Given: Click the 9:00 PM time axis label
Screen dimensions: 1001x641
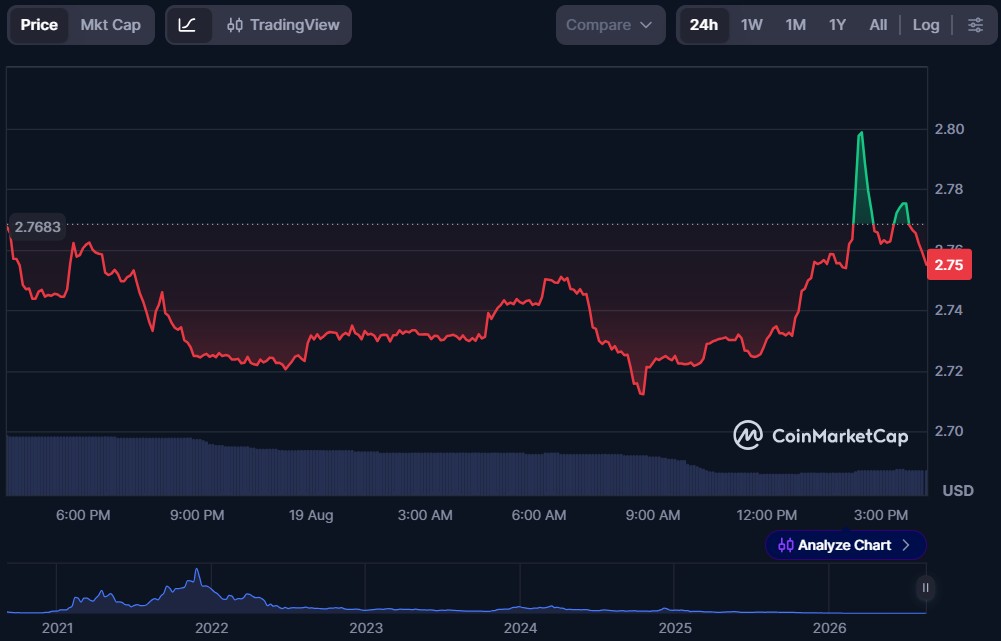Looking at the screenshot, I should 197,515.
